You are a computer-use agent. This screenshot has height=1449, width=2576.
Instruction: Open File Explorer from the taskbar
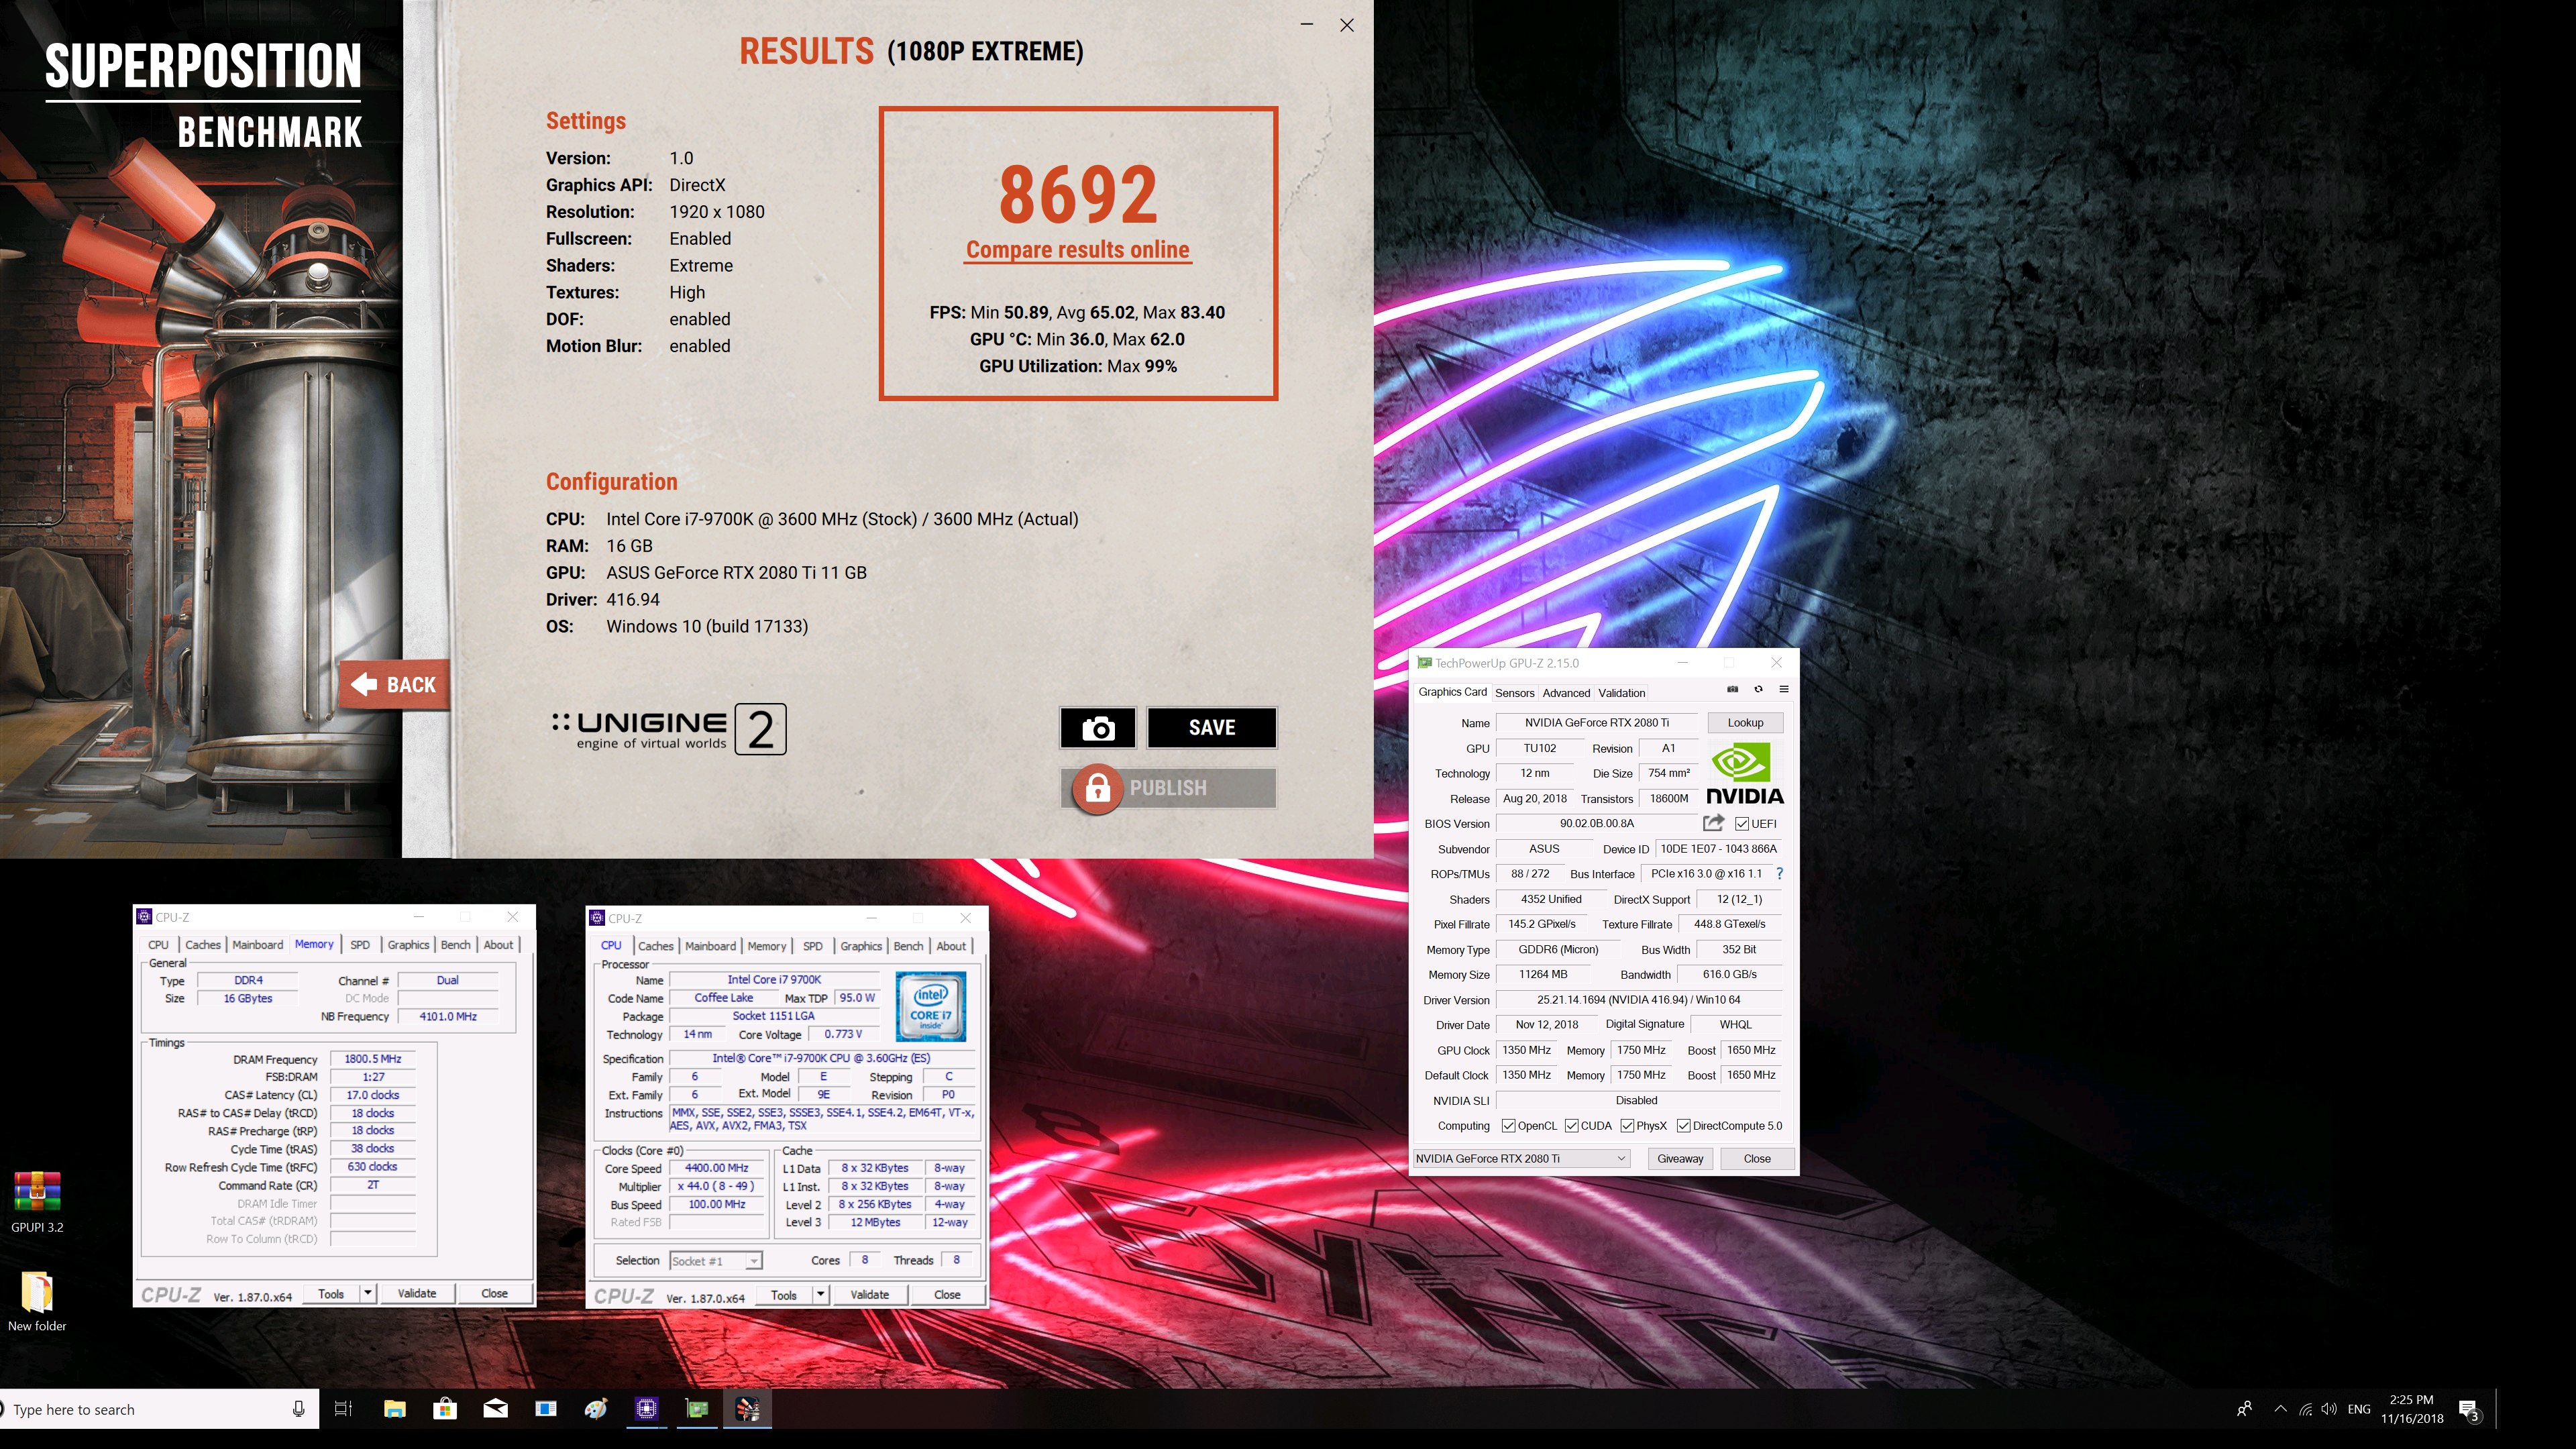[394, 1409]
